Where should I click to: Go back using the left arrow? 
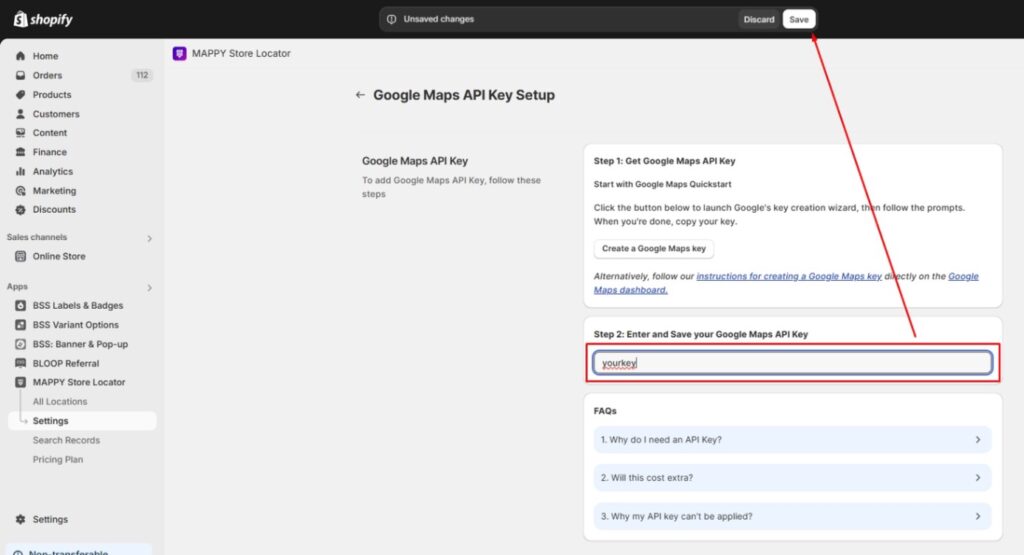click(x=360, y=95)
